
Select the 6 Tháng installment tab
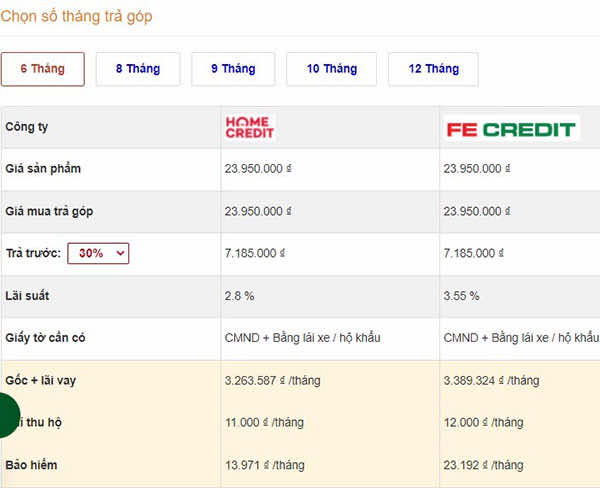[x=42, y=69]
